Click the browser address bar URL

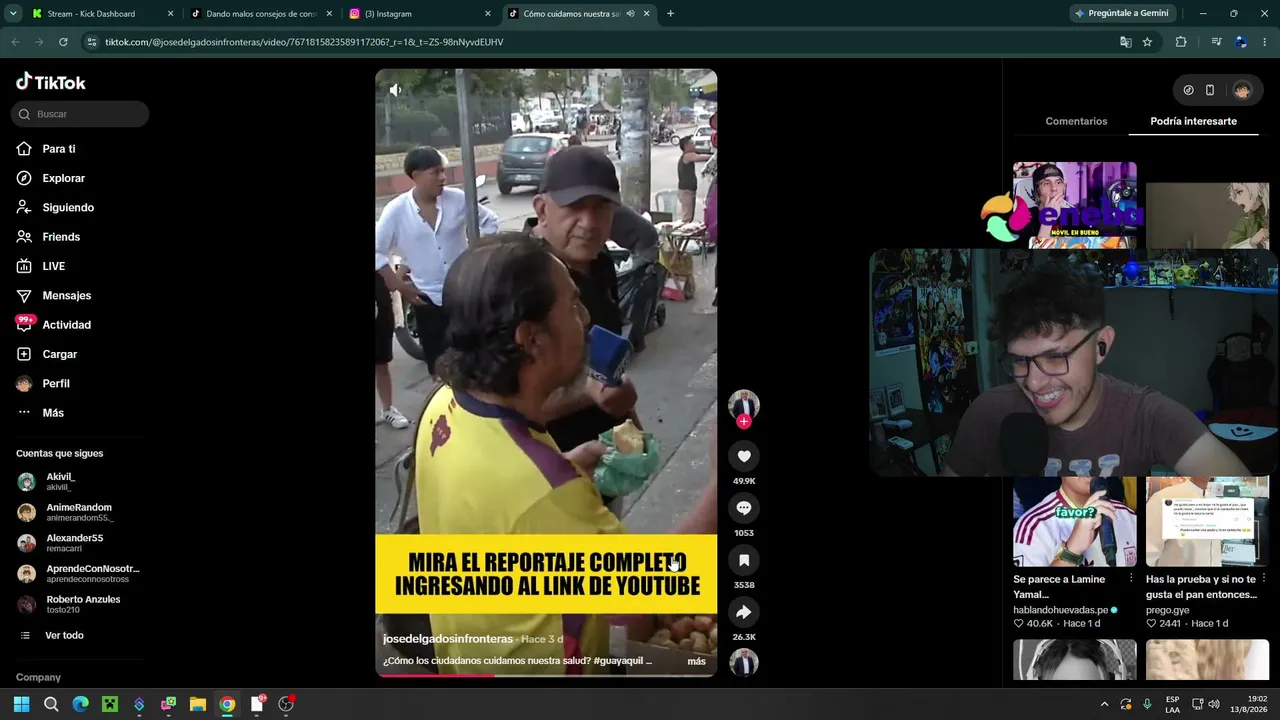[304, 42]
